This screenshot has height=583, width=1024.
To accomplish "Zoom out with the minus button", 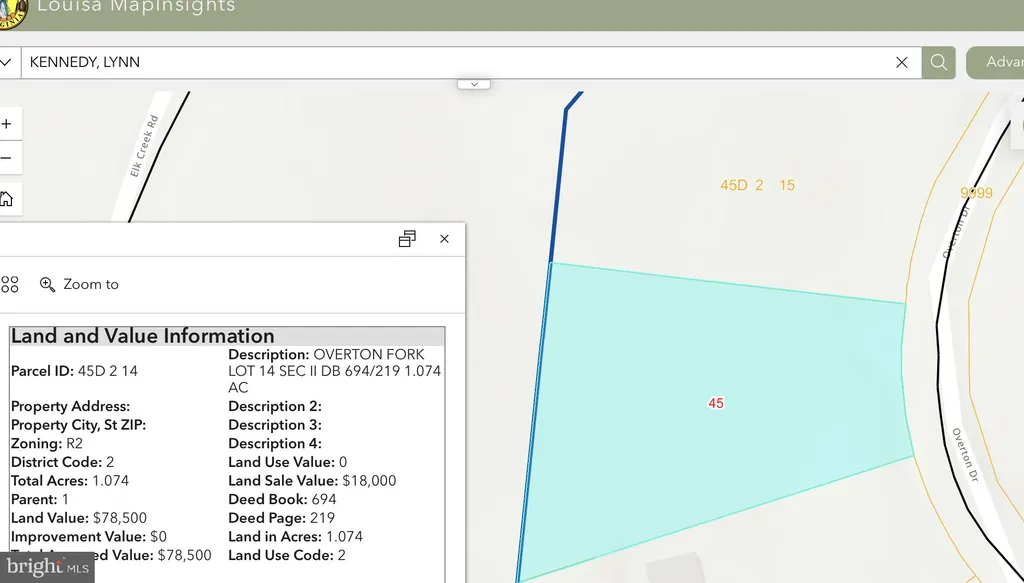I will 7,157.
